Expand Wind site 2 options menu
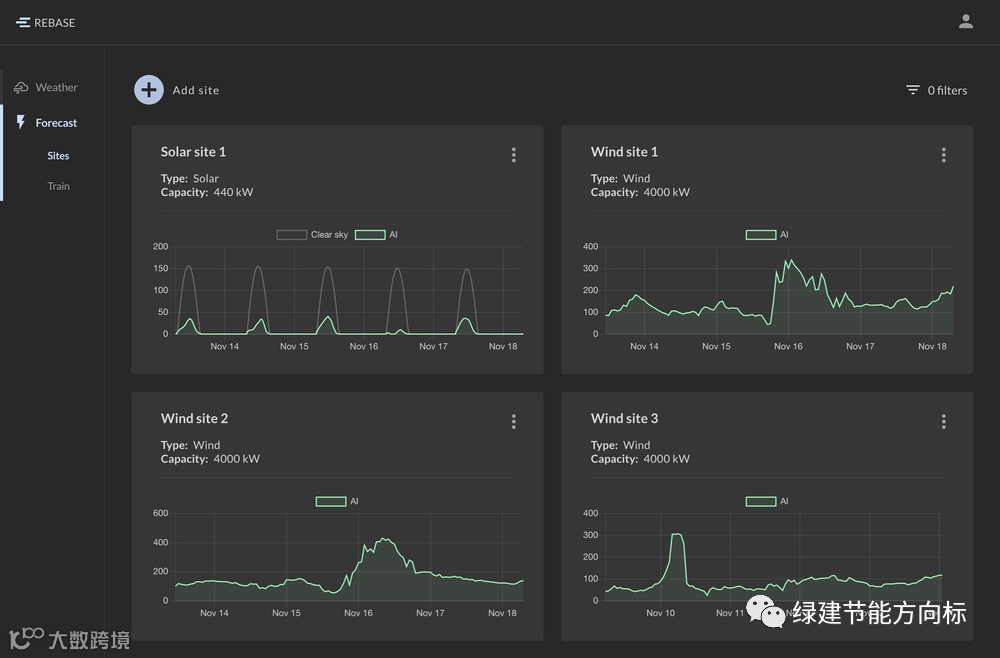Viewport: 1000px width, 658px height. pos(514,422)
